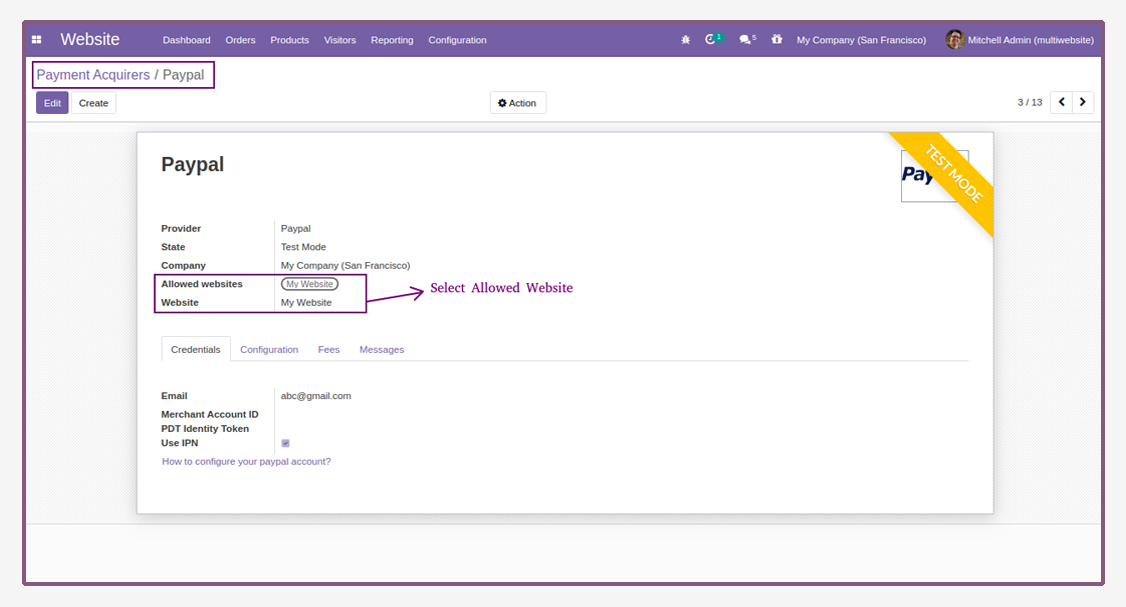Click the email value abc@gmail.com
Image resolution: width=1126 pixels, height=607 pixels.
pyautogui.click(x=316, y=396)
